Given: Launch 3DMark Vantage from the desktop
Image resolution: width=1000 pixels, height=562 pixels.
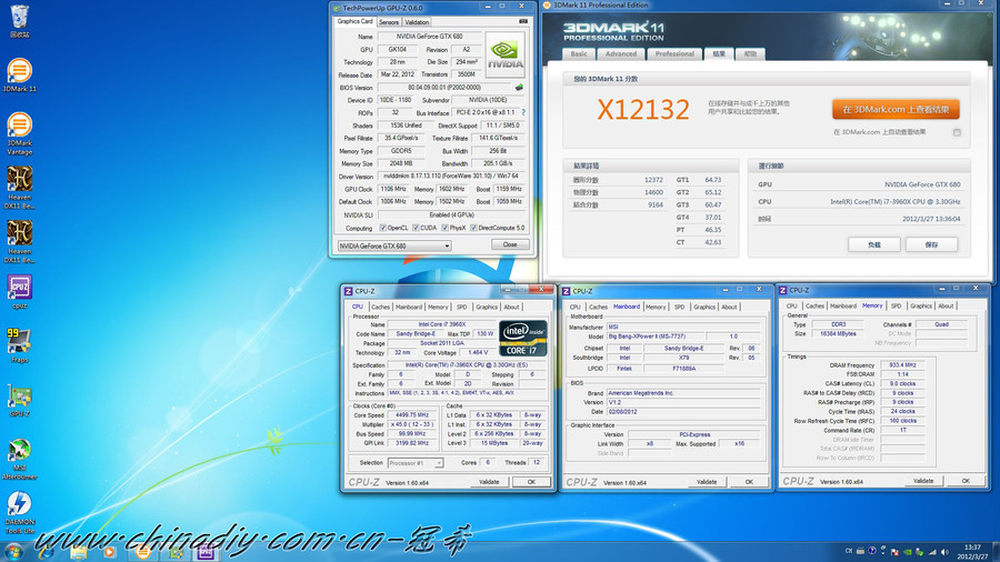Looking at the screenshot, I should click(19, 133).
